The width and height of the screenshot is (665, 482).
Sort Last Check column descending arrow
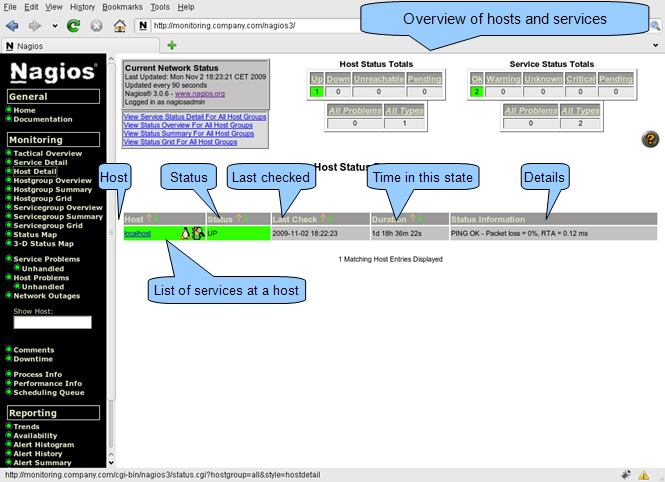coord(330,218)
